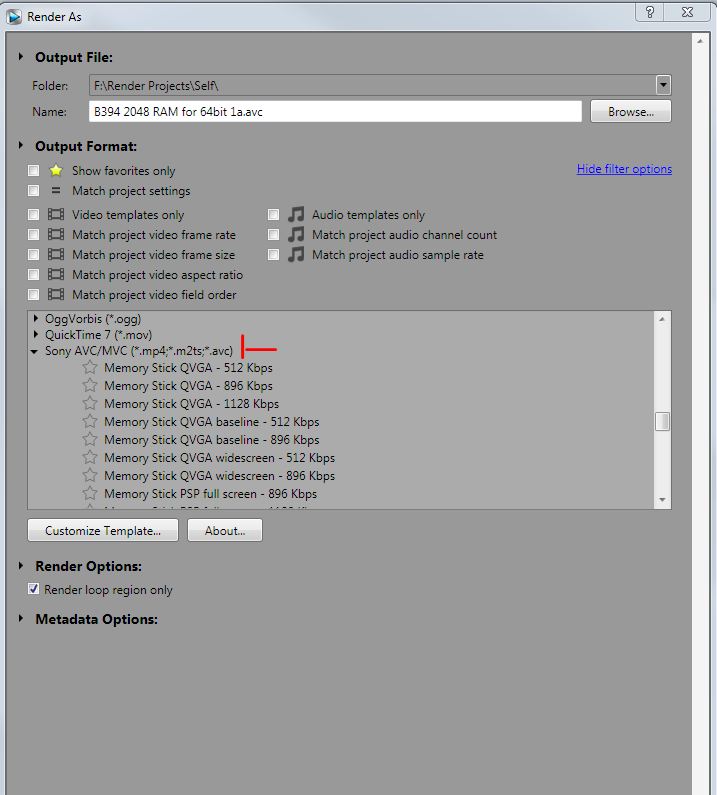The image size is (717, 795).
Task: Uncheck Render loop region only
Action: [x=34, y=590]
